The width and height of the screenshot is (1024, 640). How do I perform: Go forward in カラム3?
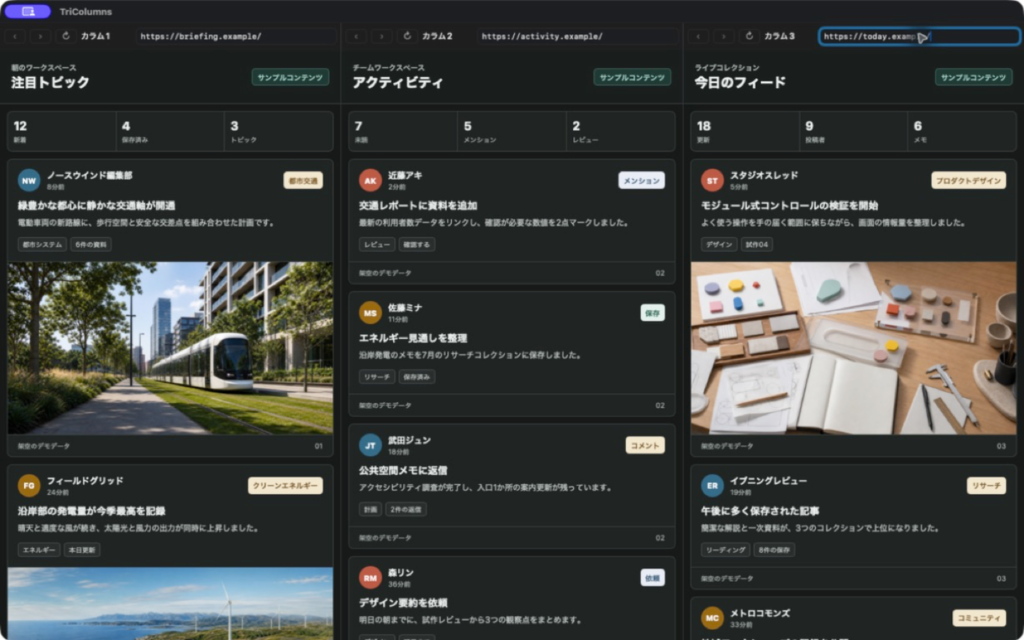(x=724, y=37)
